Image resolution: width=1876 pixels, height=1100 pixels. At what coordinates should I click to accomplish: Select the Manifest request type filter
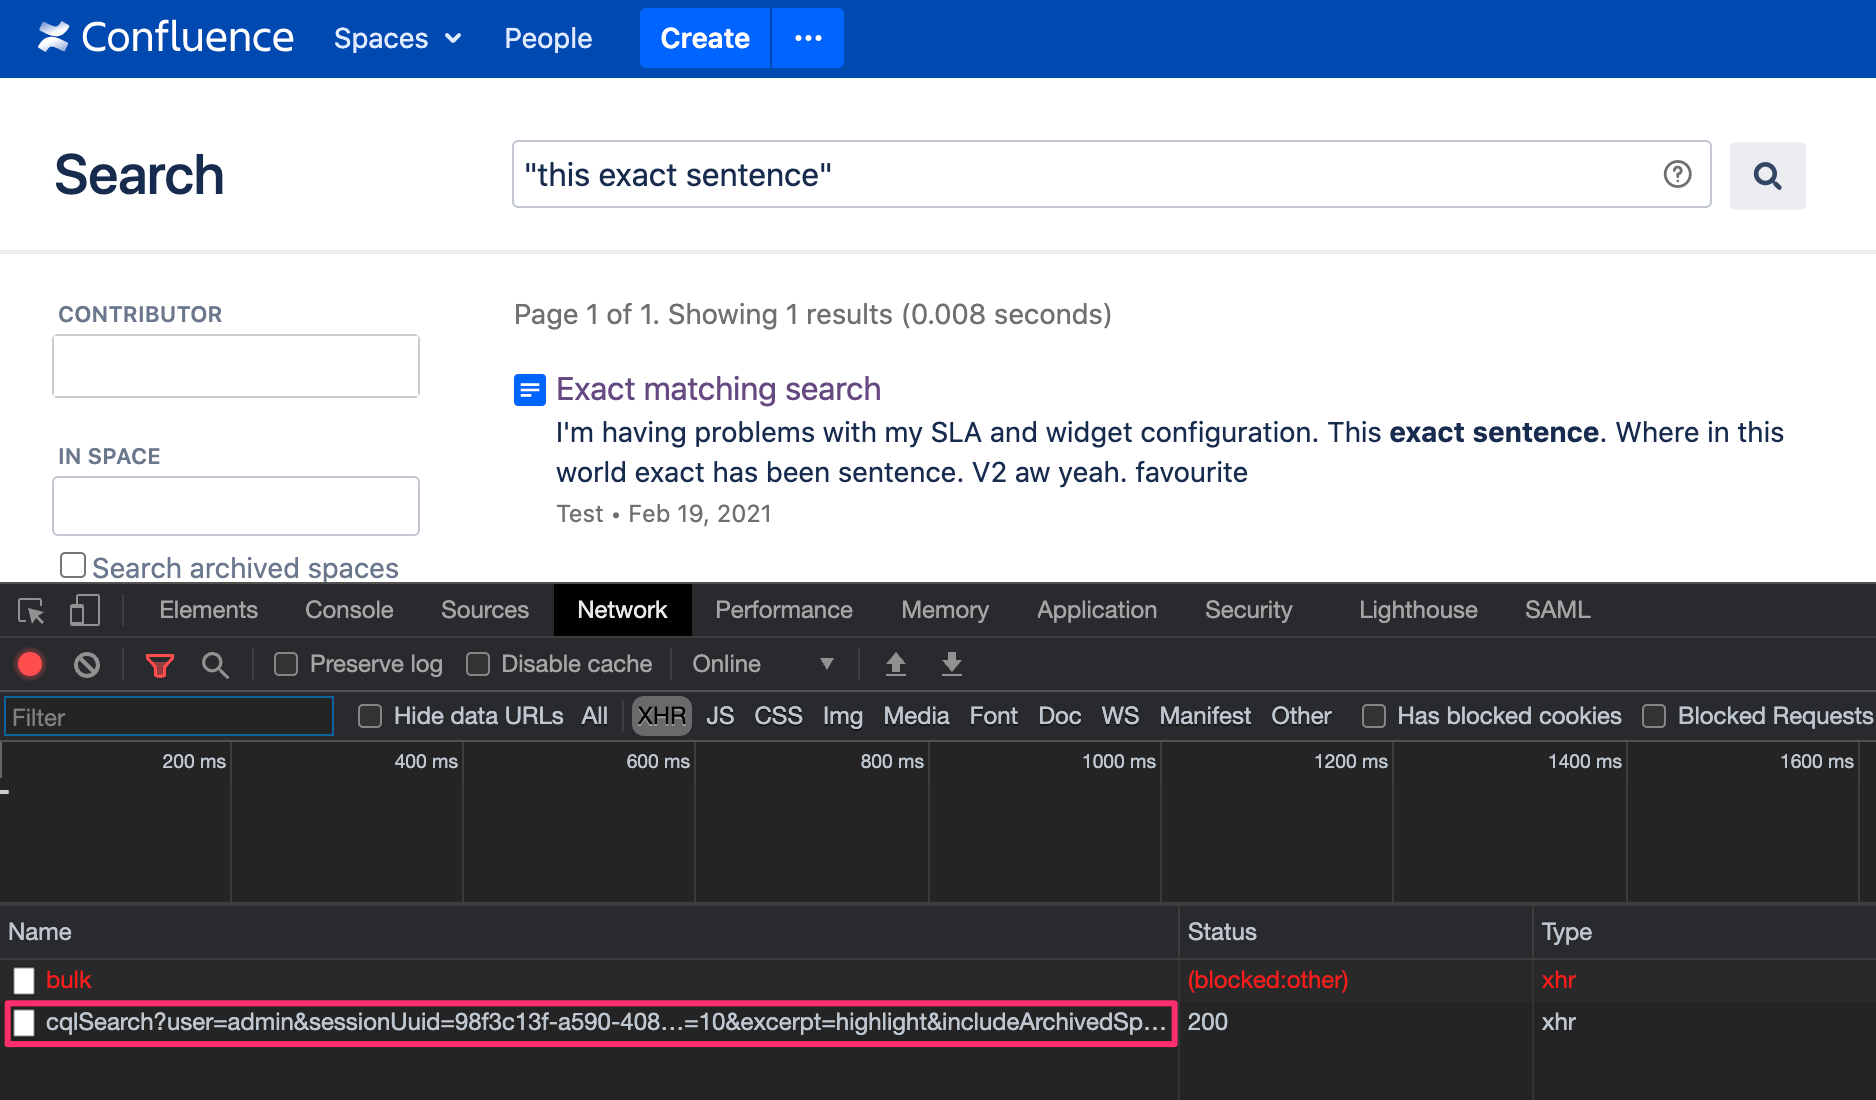1205,716
